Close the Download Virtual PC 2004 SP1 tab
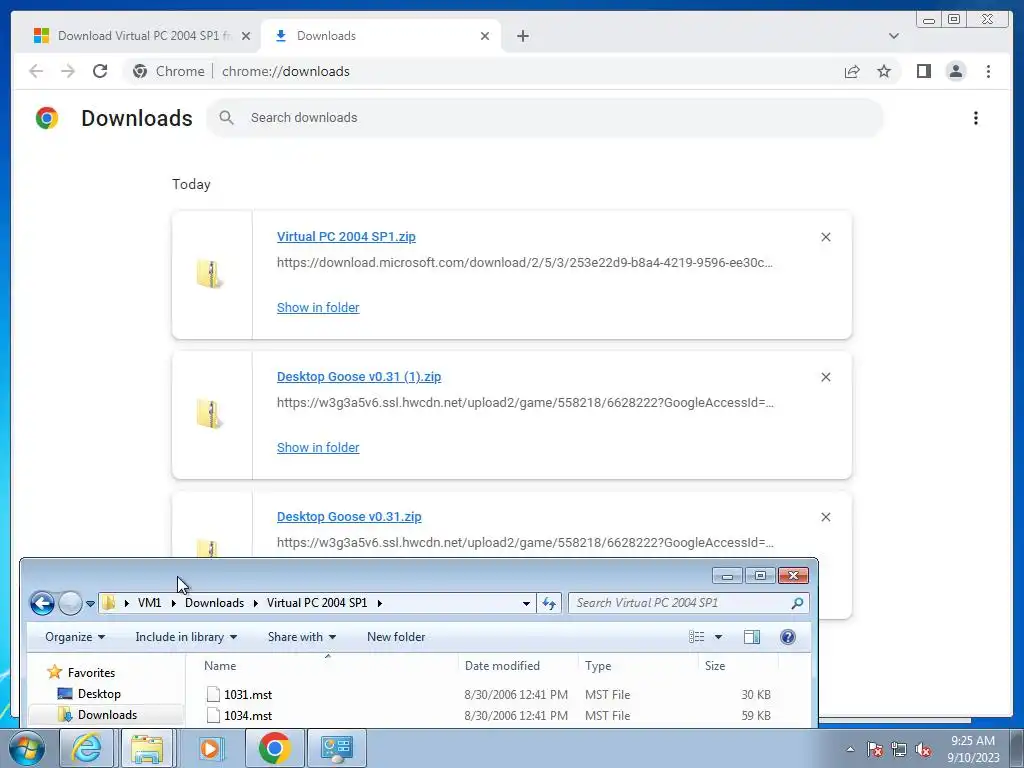1024x768 pixels. pyautogui.click(x=246, y=36)
